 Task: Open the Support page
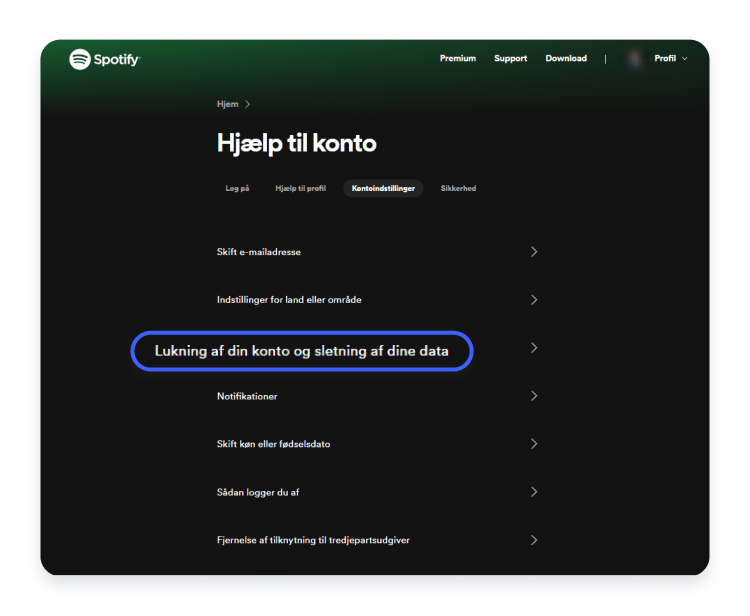click(x=510, y=58)
